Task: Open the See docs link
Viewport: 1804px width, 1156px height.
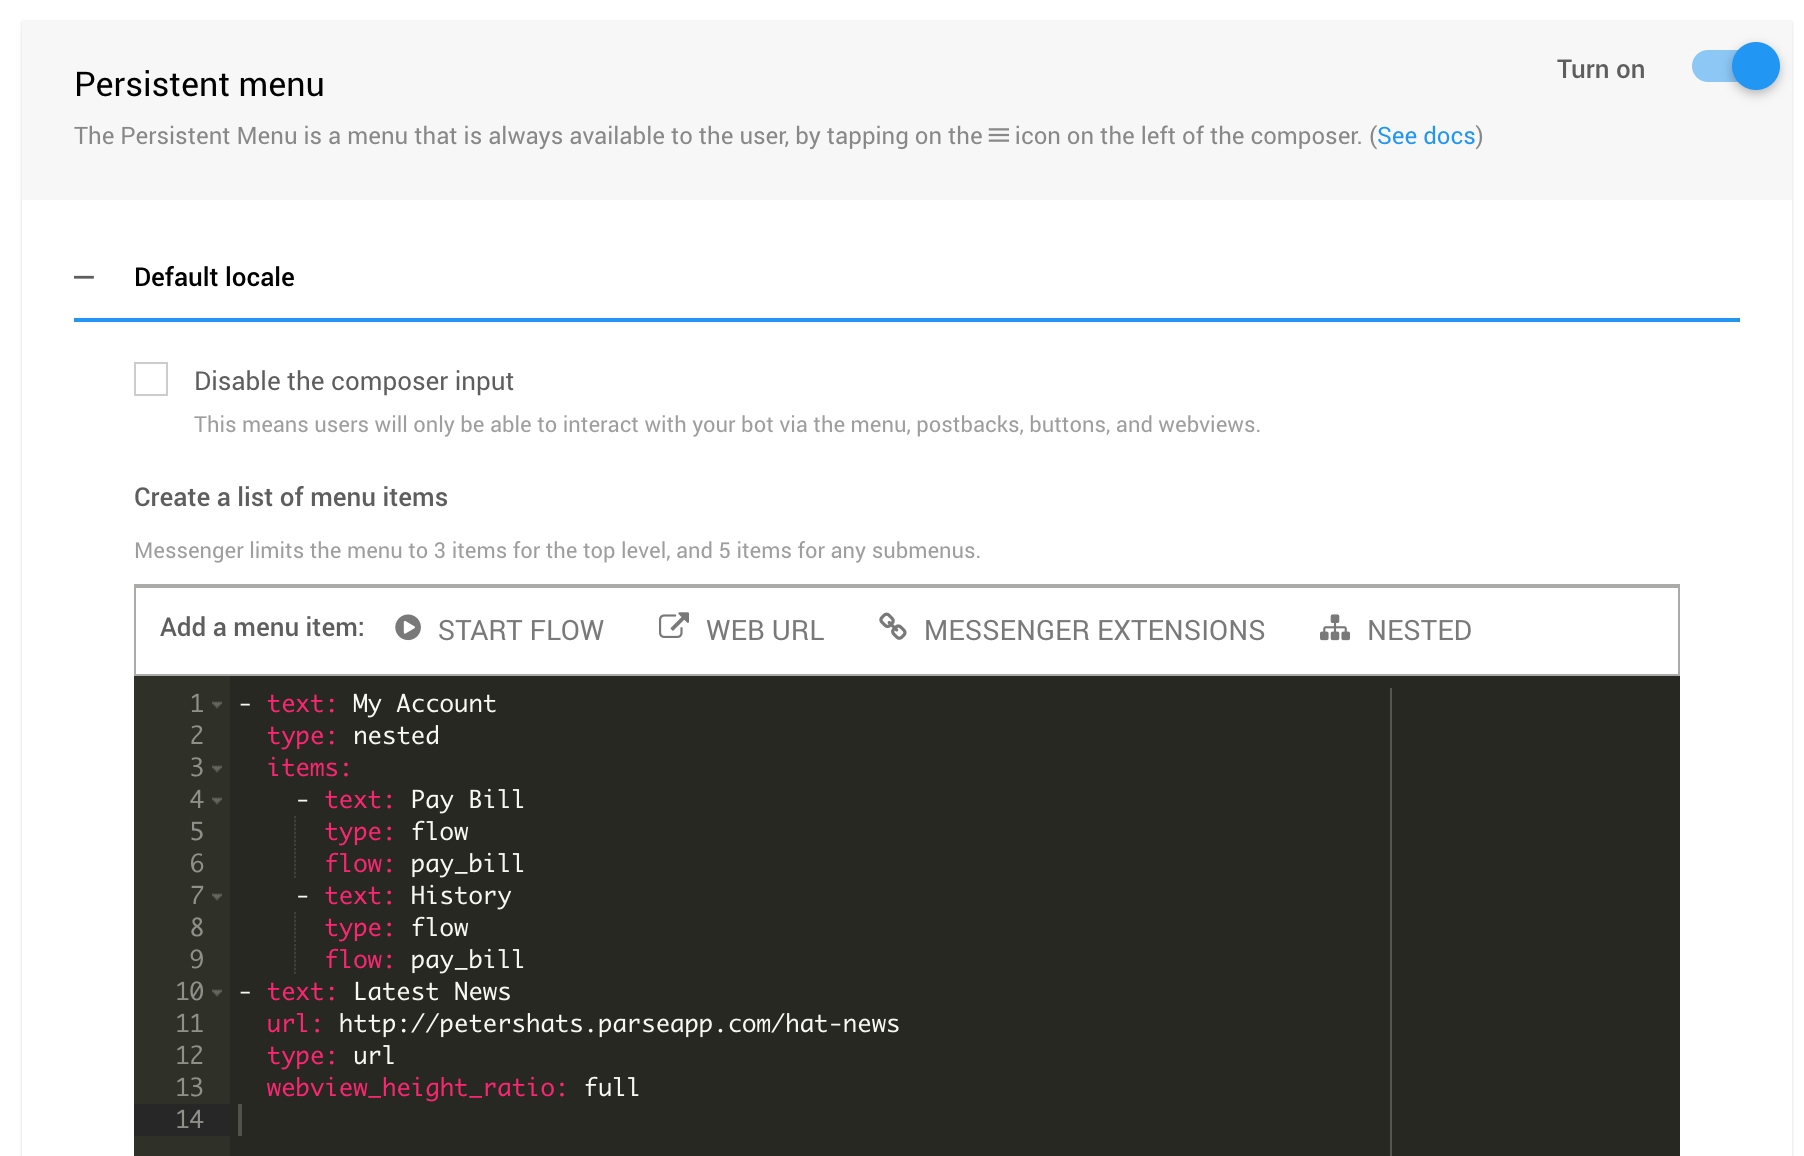Action: point(1426,136)
